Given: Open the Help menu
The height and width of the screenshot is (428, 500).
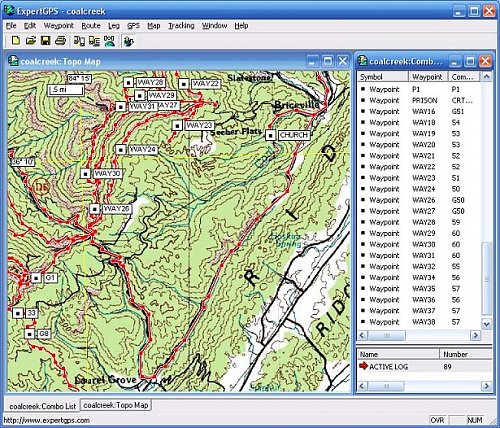Looking at the screenshot, I should (241, 26).
